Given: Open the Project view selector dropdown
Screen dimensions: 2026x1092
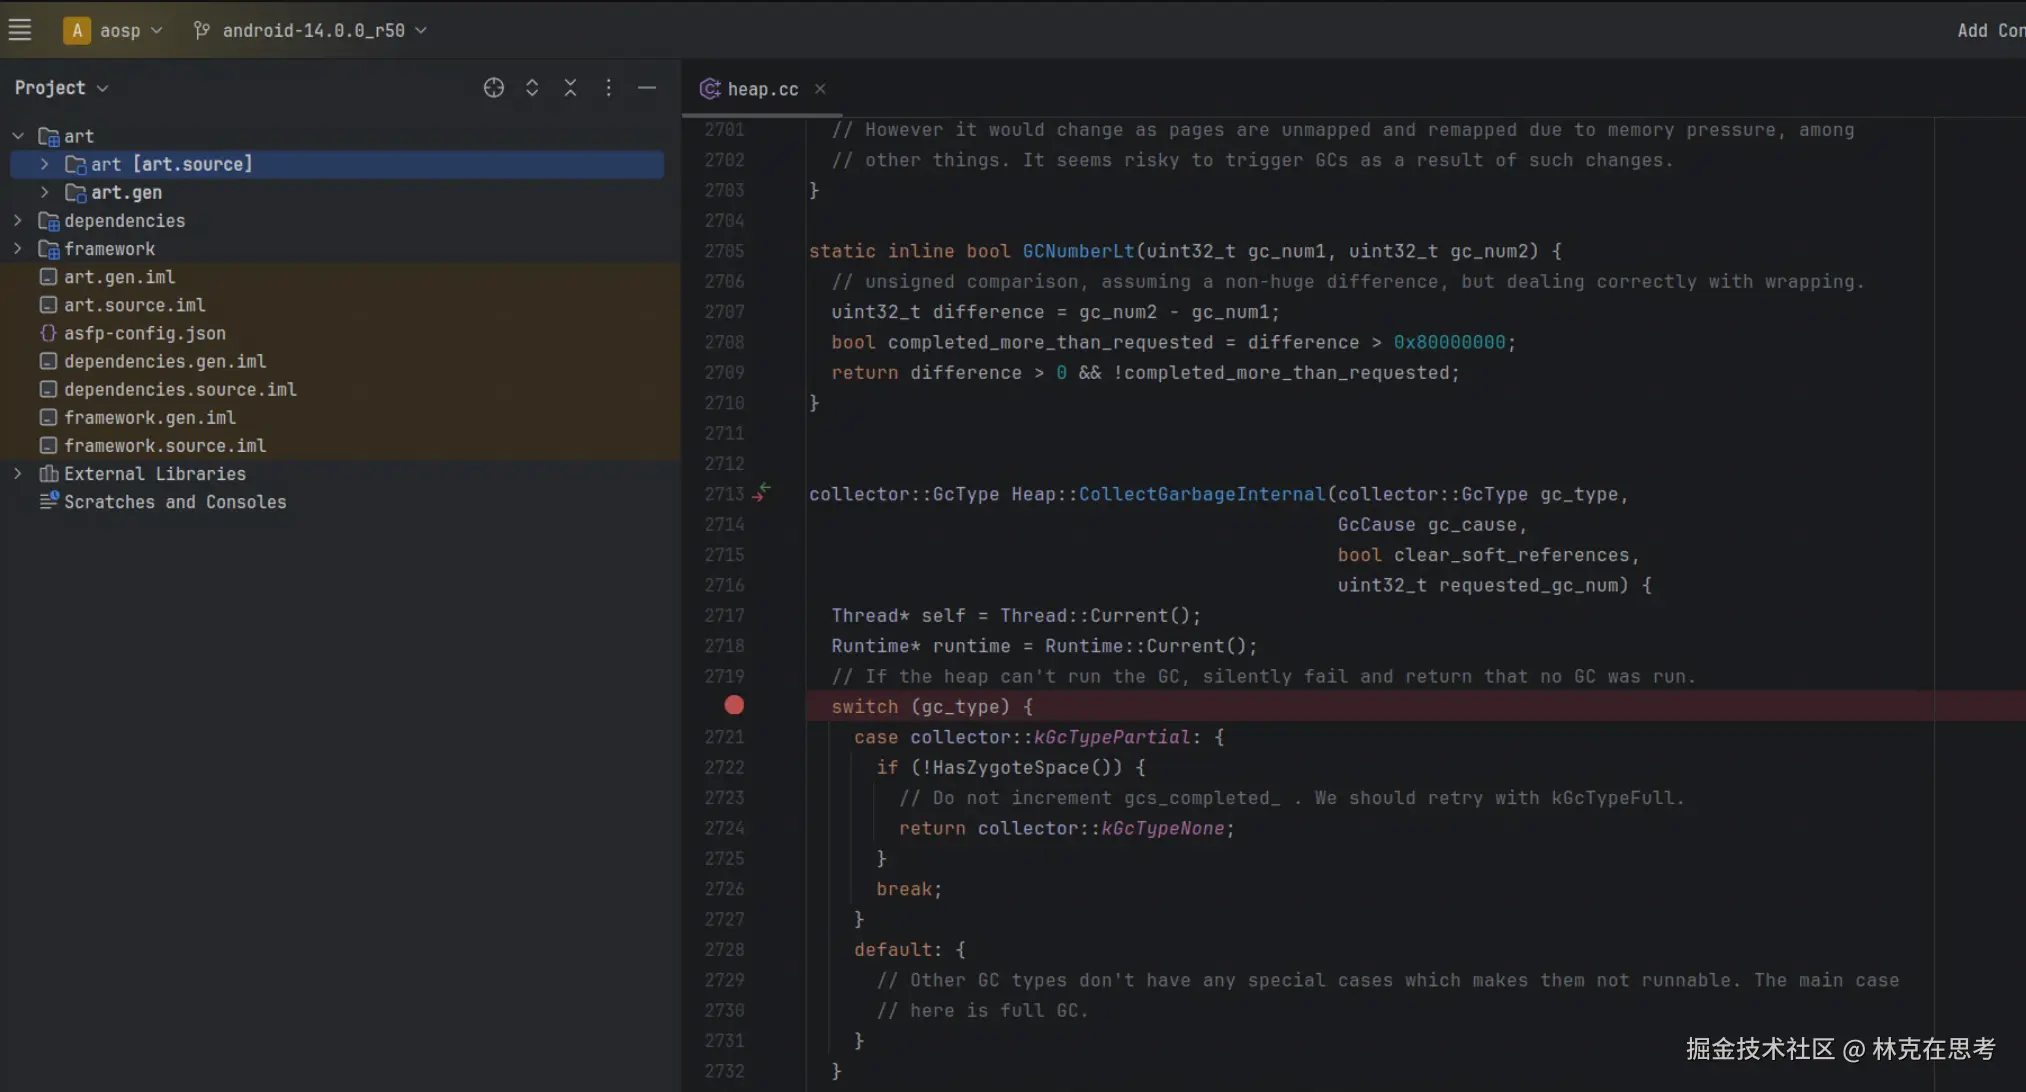Looking at the screenshot, I should tap(61, 88).
